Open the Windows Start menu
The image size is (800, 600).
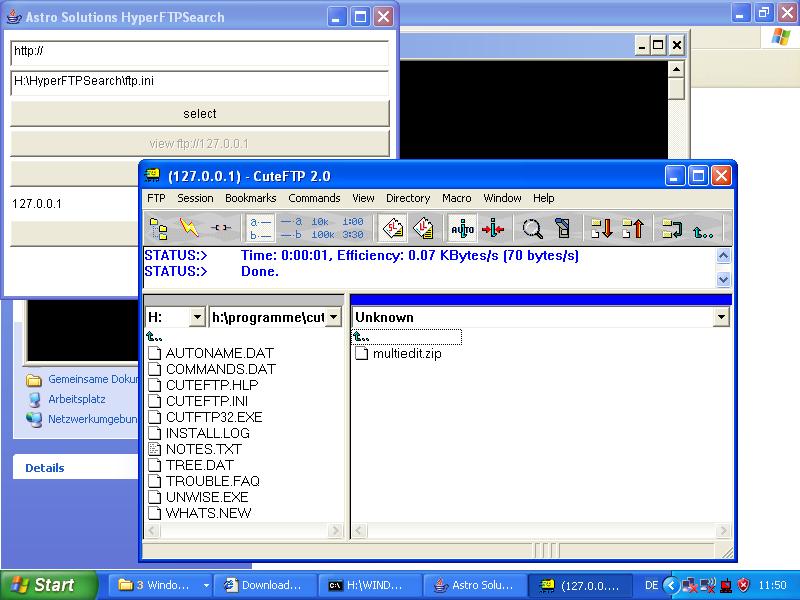pyautogui.click(x=48, y=585)
